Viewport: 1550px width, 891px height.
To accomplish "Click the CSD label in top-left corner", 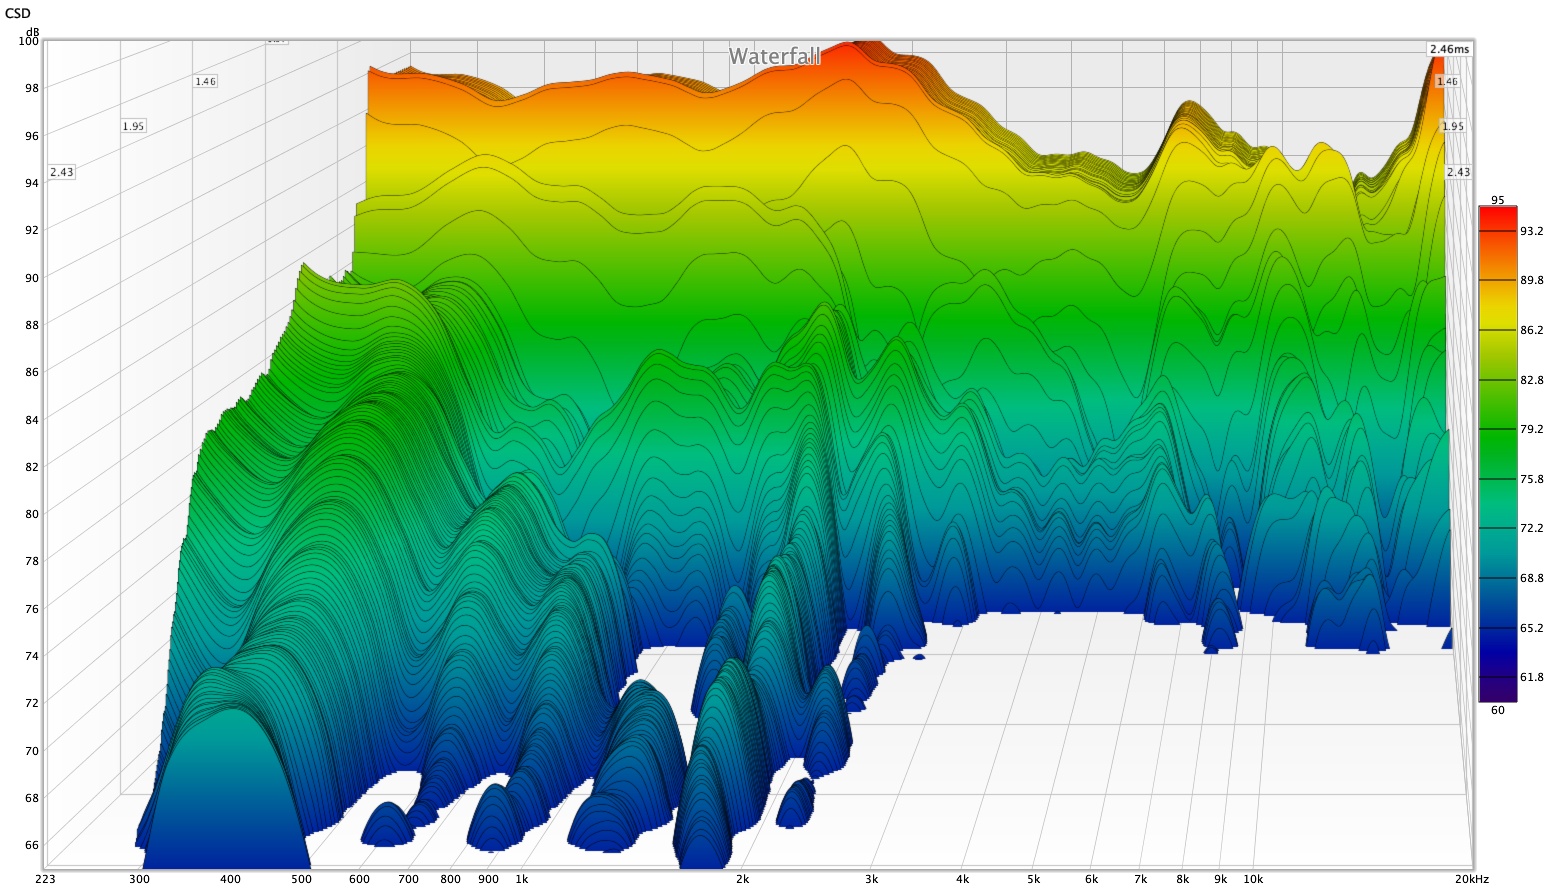I will pyautogui.click(x=18, y=13).
